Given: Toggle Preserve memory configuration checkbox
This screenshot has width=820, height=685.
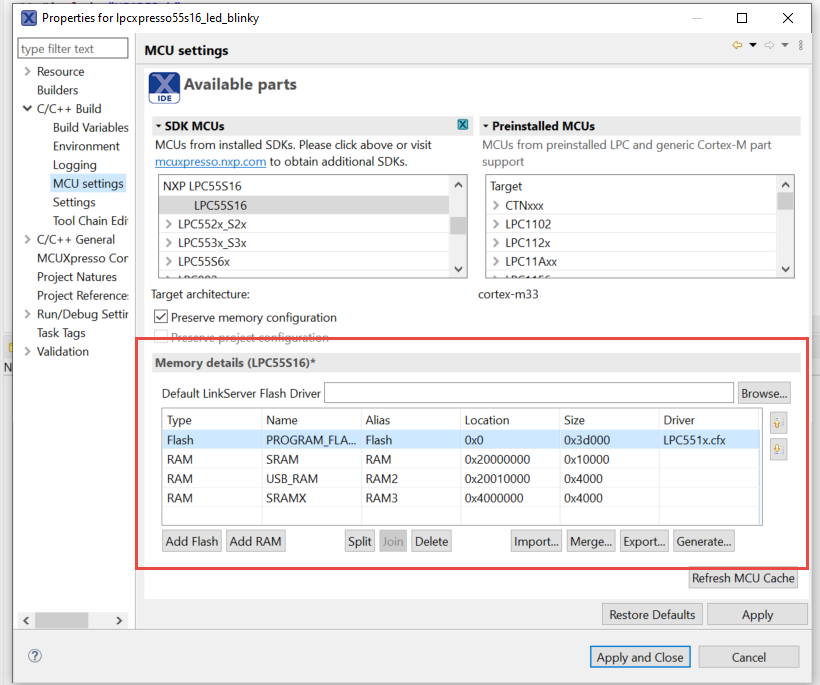Looking at the screenshot, I should 160,318.
